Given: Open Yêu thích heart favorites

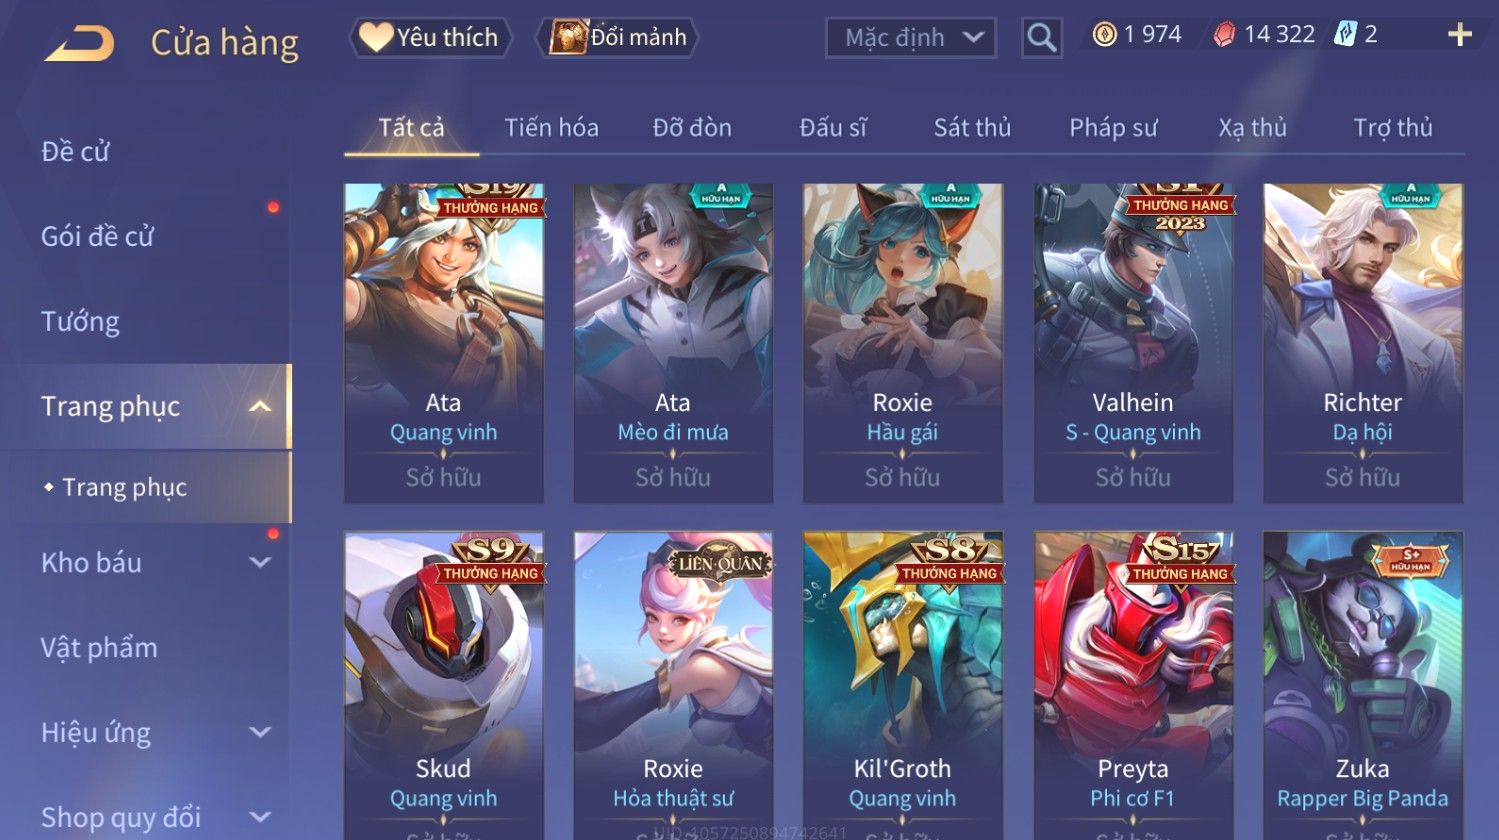Looking at the screenshot, I should pyautogui.click(x=430, y=38).
